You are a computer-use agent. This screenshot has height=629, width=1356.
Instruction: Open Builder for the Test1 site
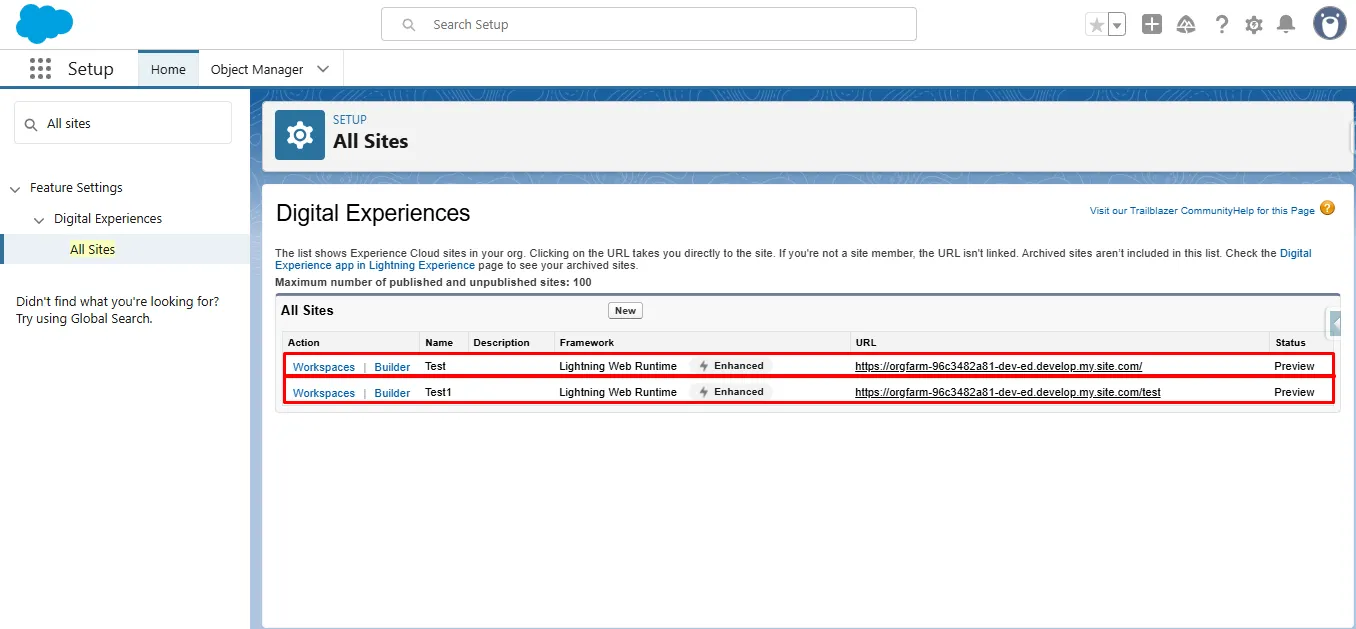click(392, 393)
